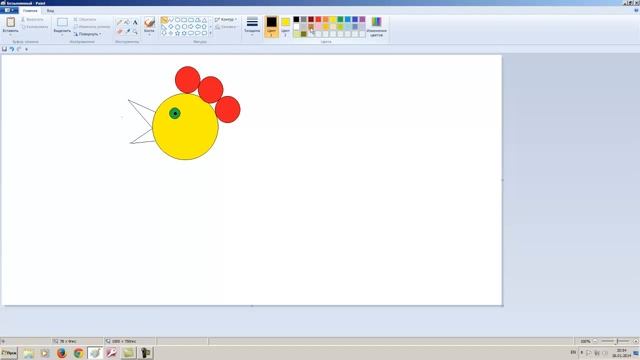Select the Magnifier tool
Viewport: 640px width, 360px height.
(x=135, y=31)
